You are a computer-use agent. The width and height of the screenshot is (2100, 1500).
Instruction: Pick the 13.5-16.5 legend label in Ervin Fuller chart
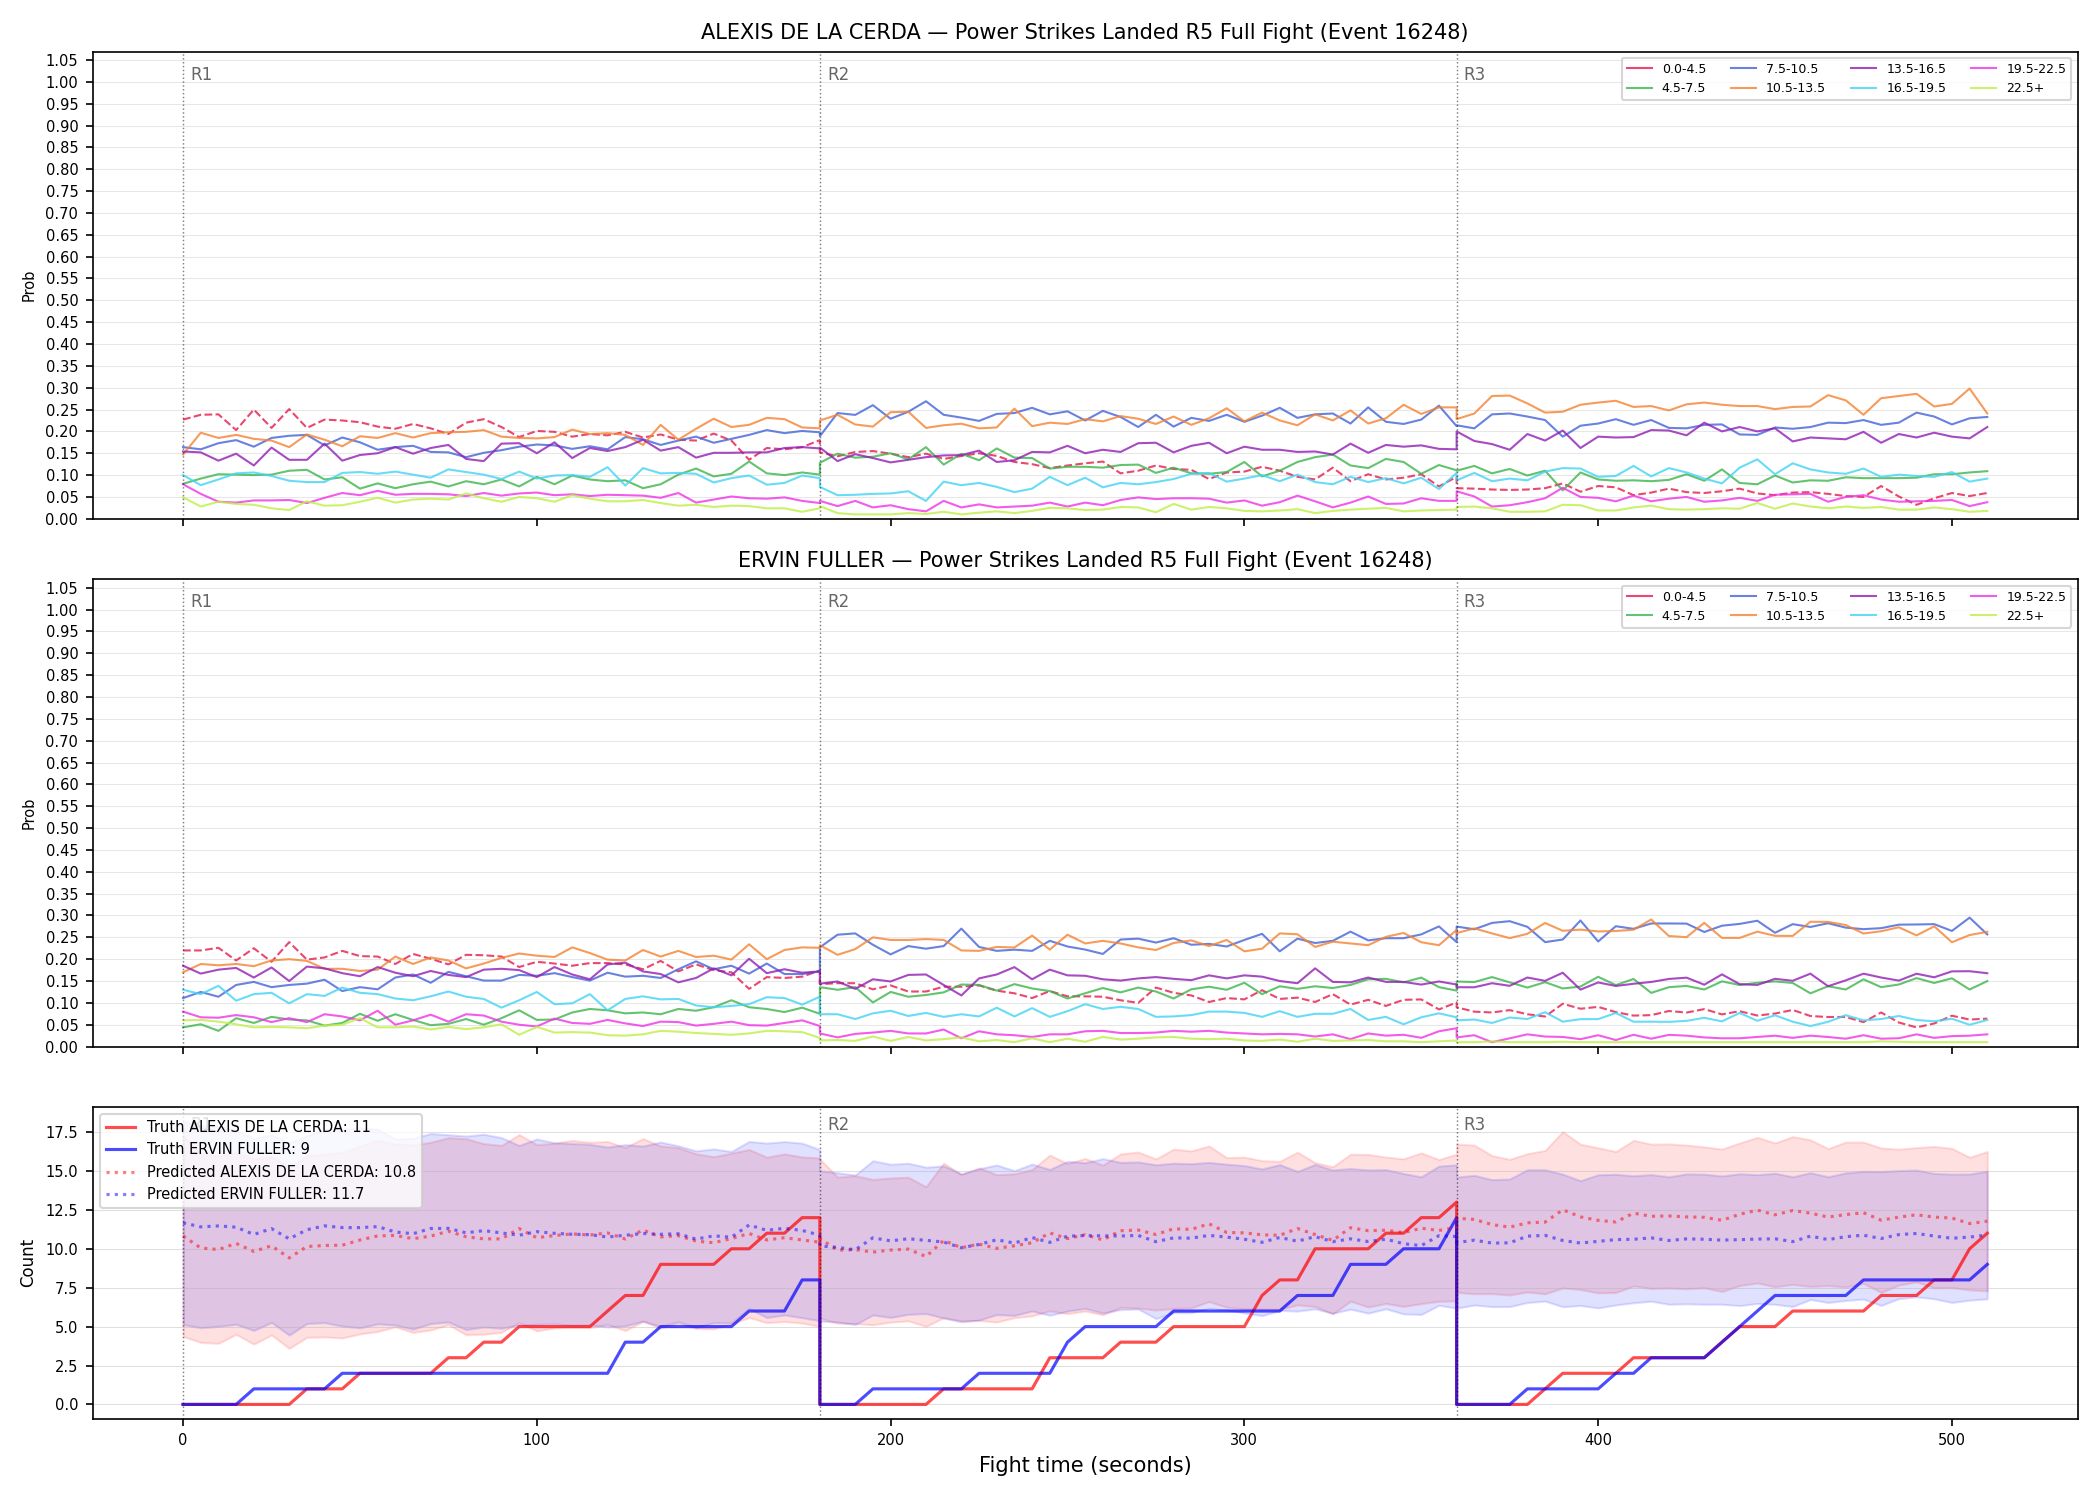coord(1916,597)
